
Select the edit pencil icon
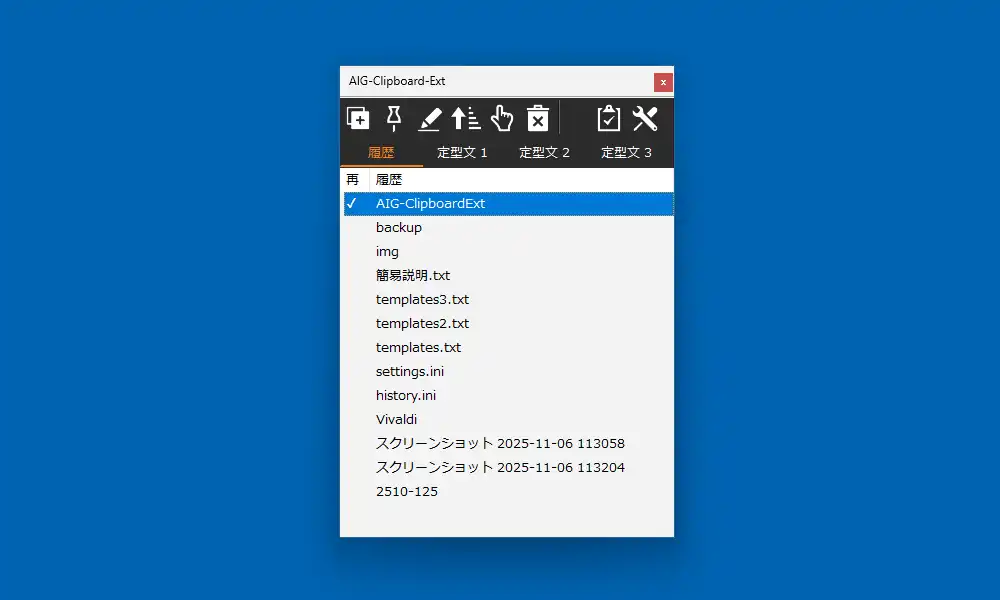(429, 119)
